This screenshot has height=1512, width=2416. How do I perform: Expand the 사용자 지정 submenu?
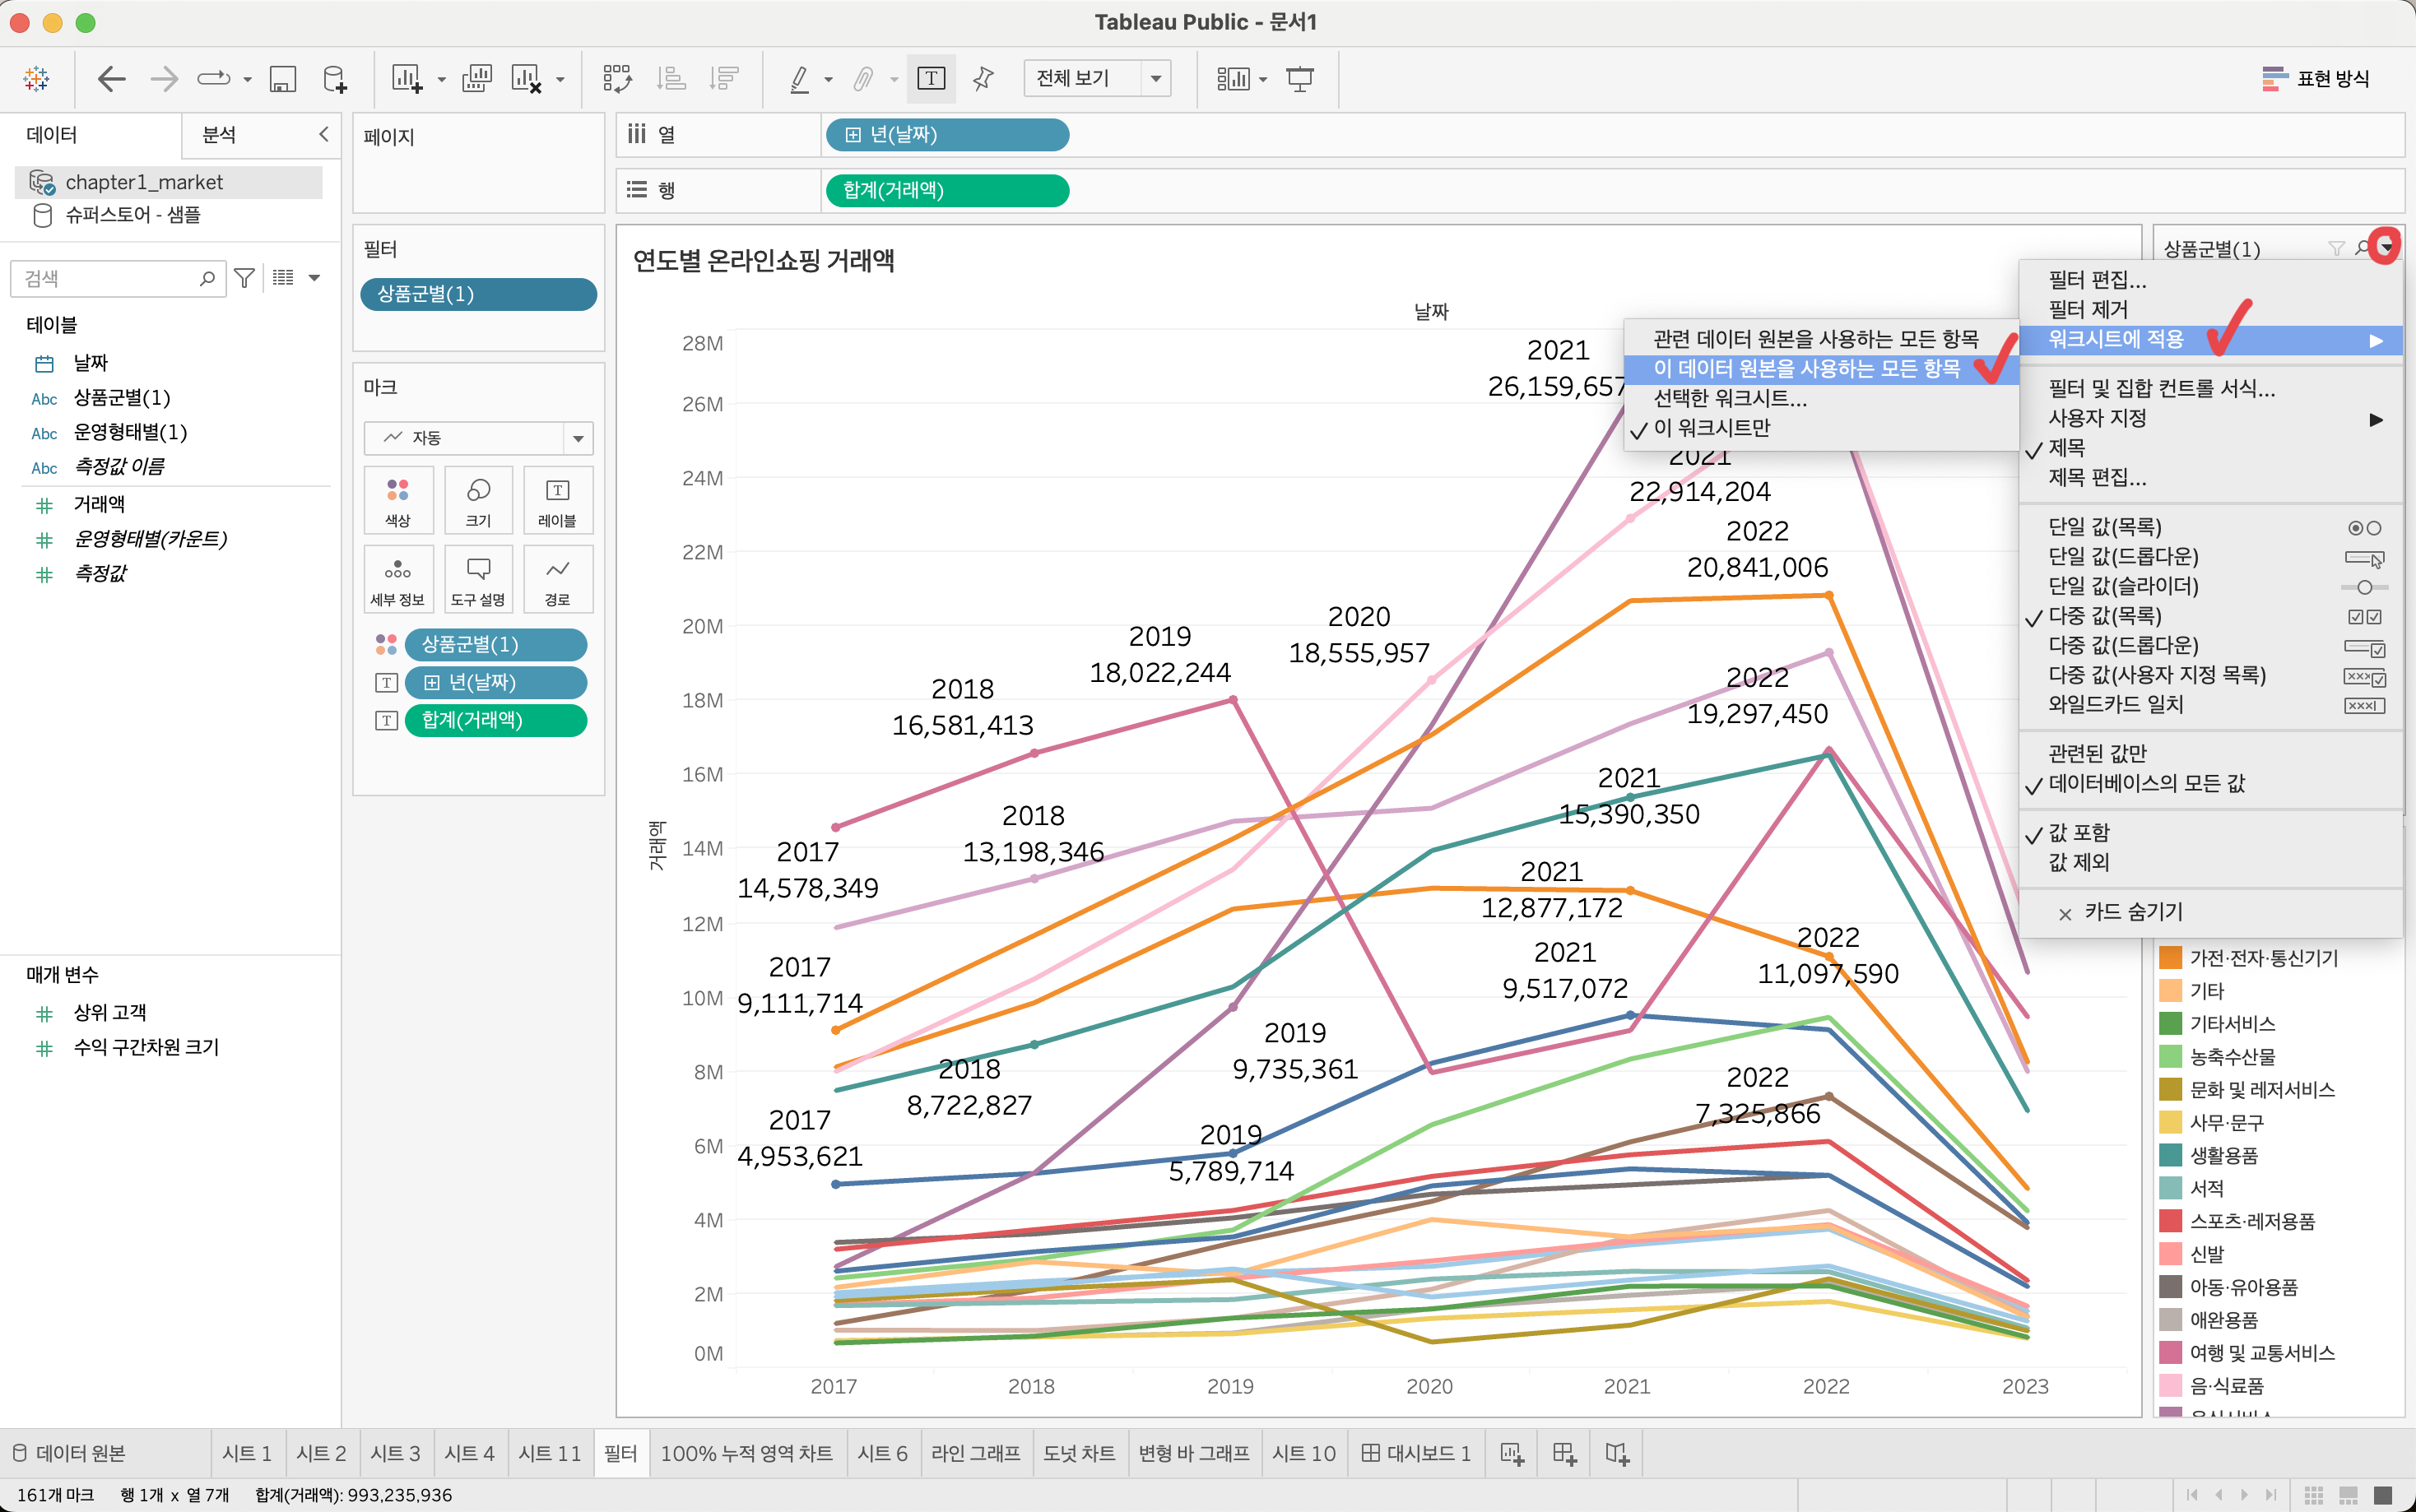click(2097, 418)
